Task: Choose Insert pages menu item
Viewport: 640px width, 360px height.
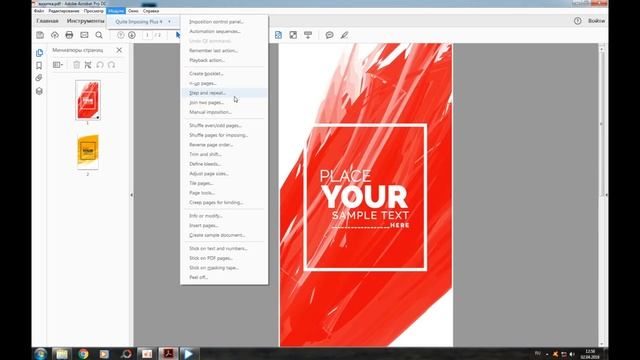Action: (224, 225)
